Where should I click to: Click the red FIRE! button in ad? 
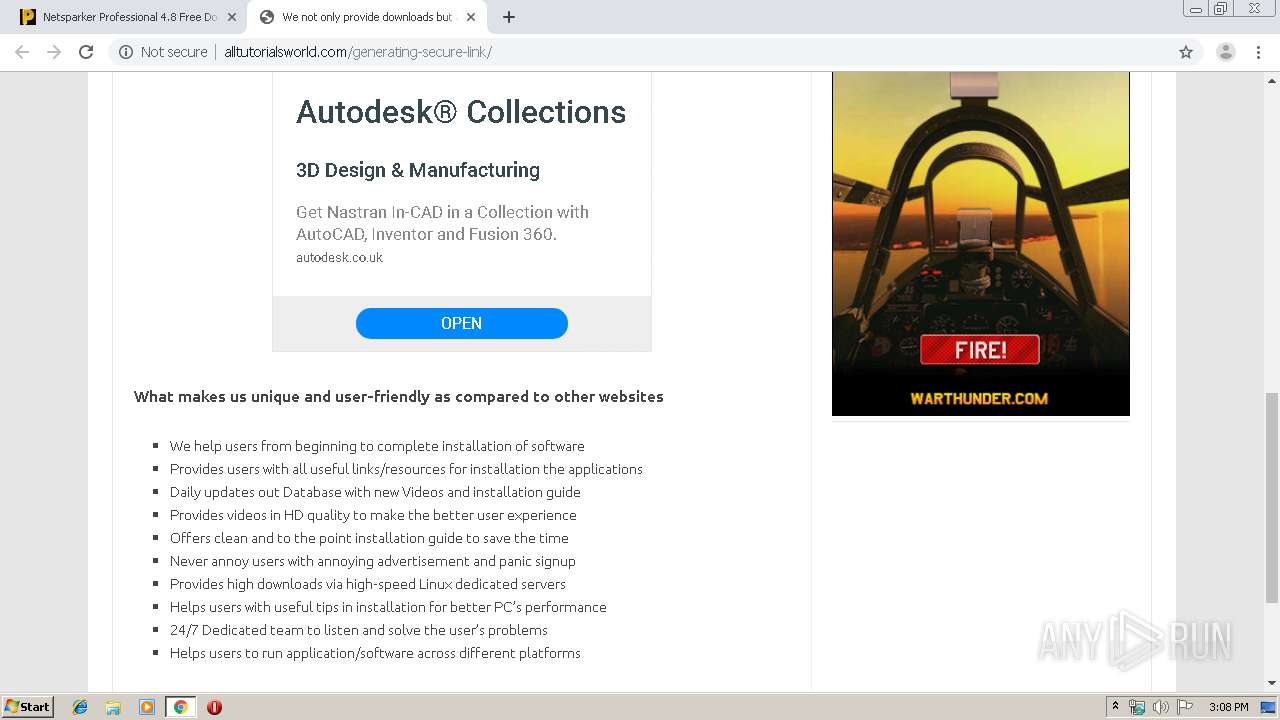pos(980,350)
